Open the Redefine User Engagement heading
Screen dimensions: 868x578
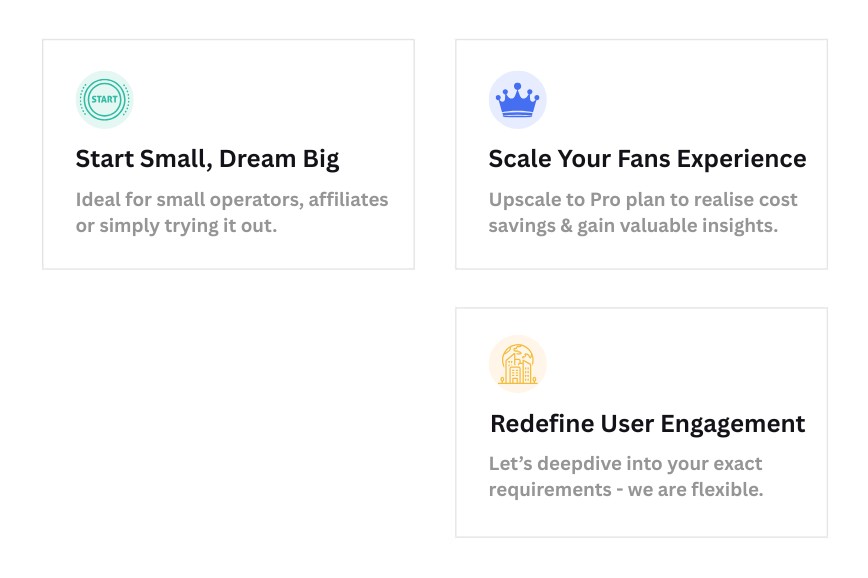[646, 424]
